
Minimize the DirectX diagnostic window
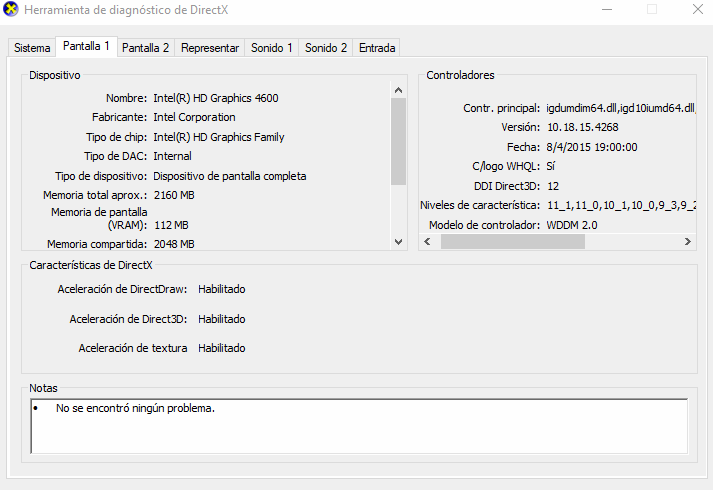pyautogui.click(x=607, y=9)
